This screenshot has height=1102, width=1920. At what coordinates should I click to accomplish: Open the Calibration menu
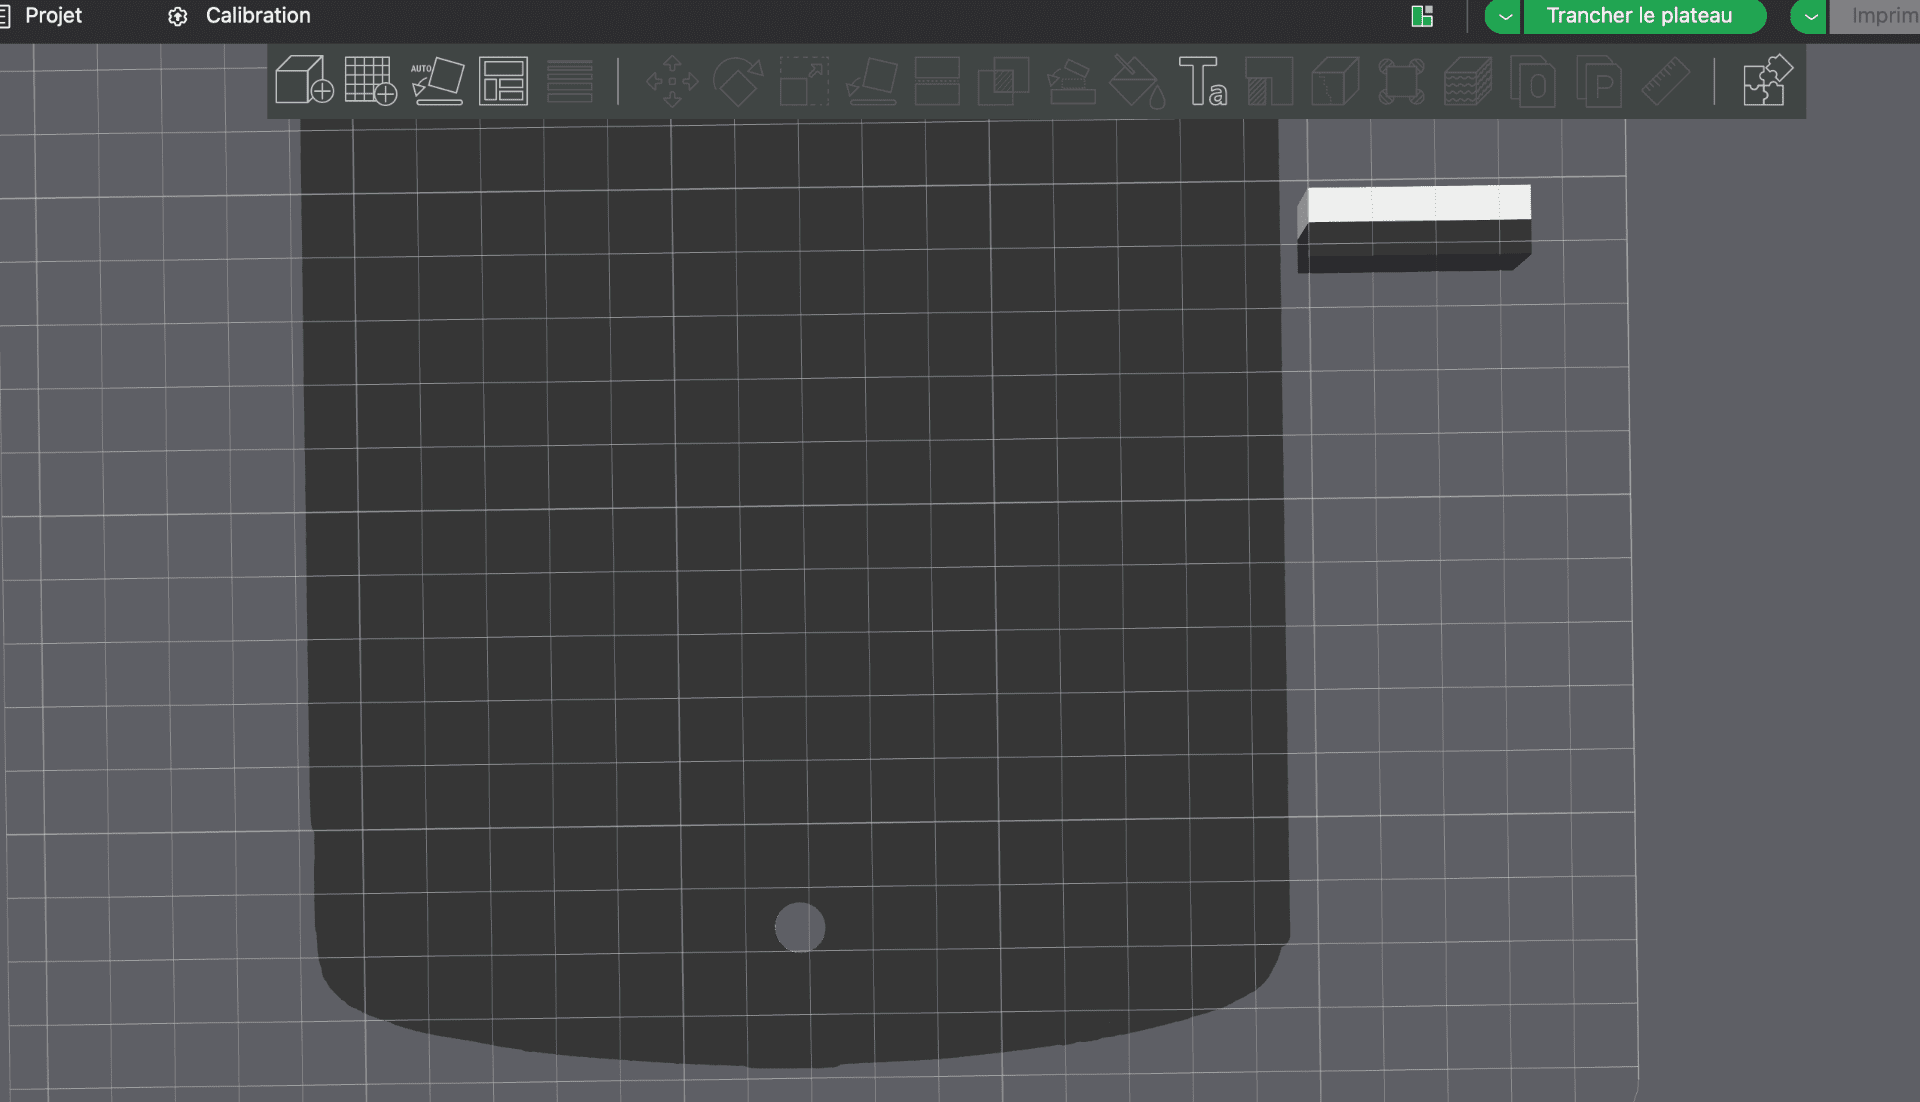(257, 16)
